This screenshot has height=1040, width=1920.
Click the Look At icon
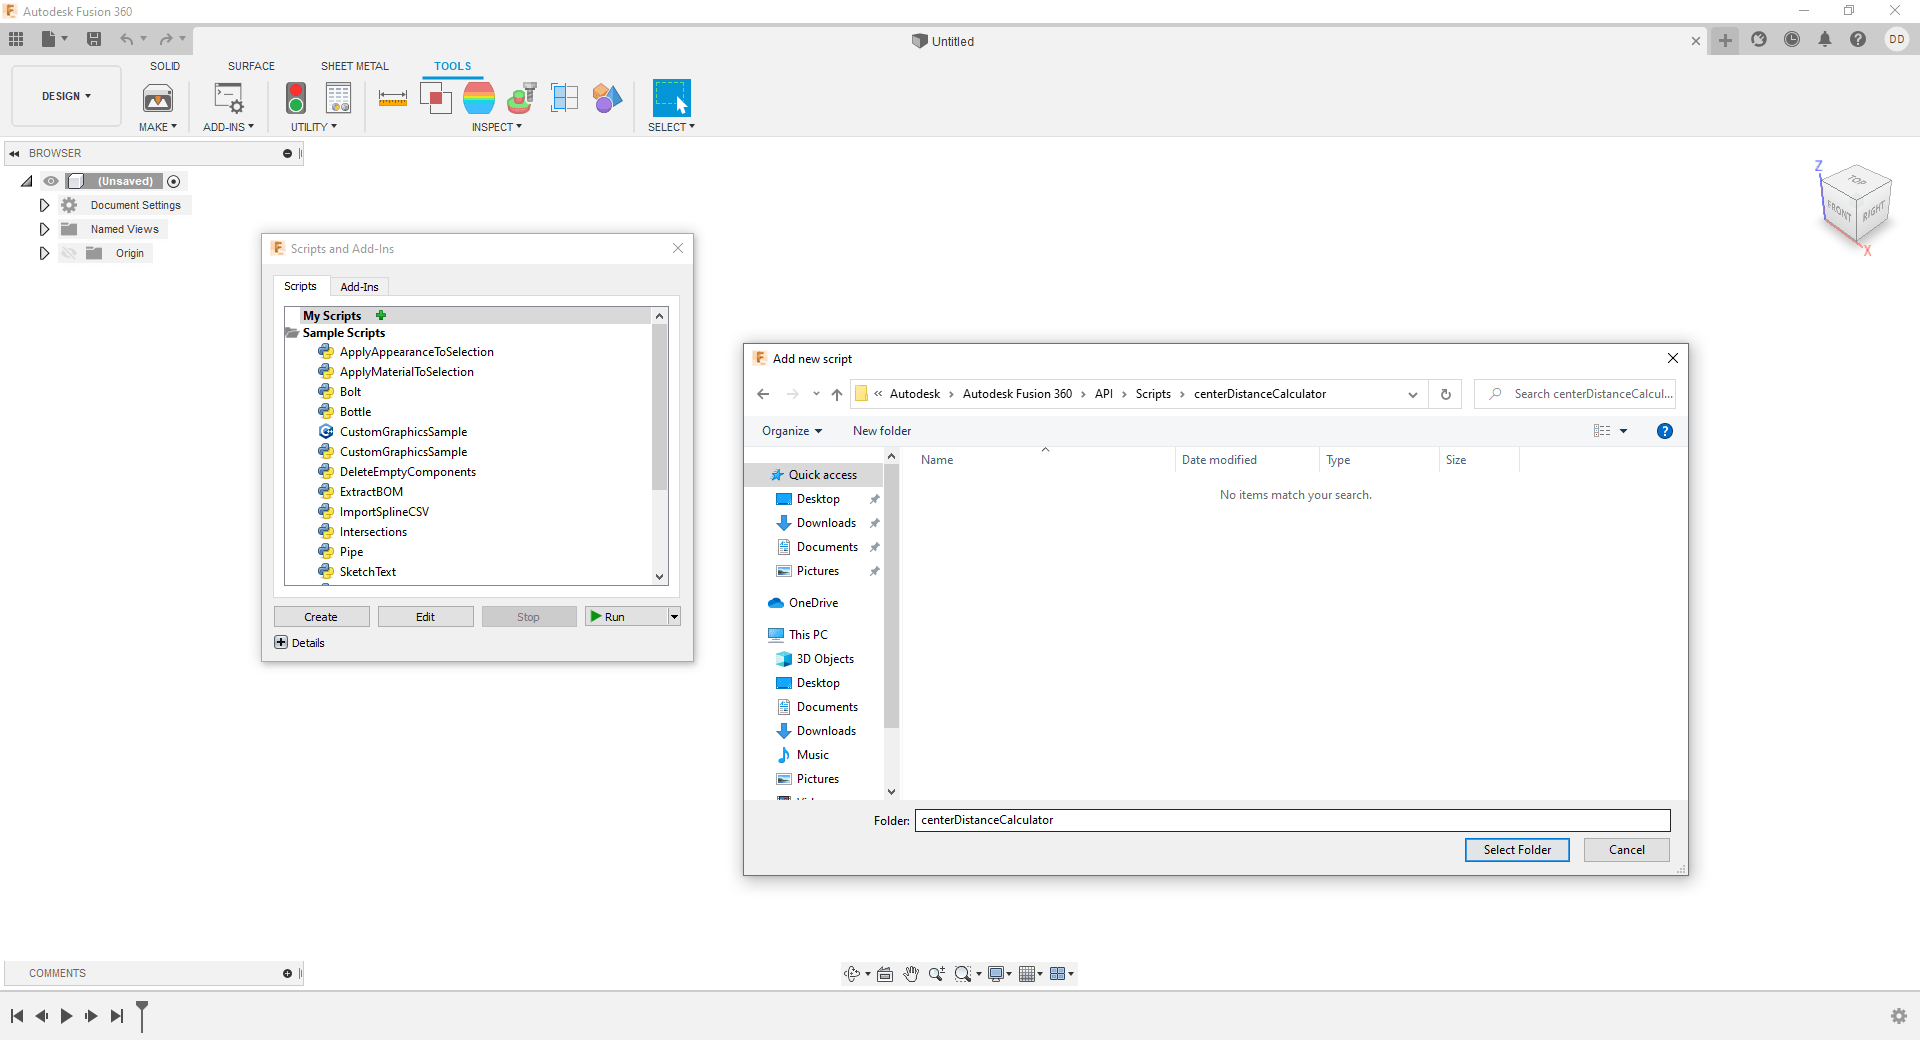pyautogui.click(x=884, y=973)
